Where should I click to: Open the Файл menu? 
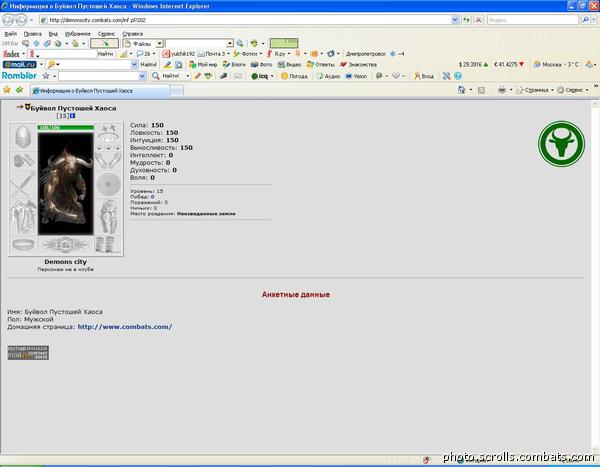pos(10,34)
